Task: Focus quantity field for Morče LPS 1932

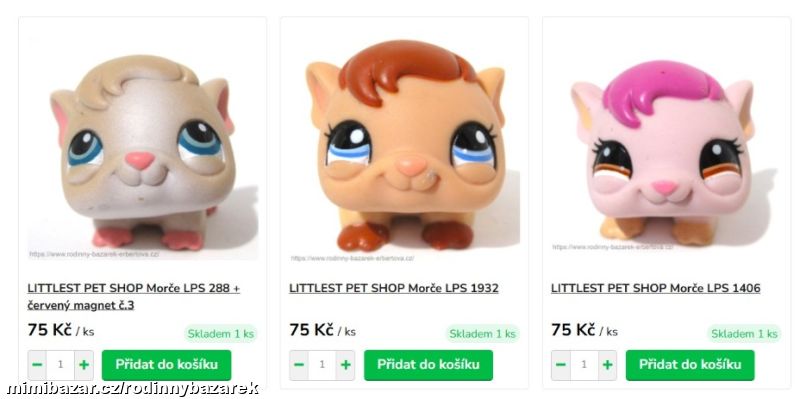Action: (x=322, y=365)
